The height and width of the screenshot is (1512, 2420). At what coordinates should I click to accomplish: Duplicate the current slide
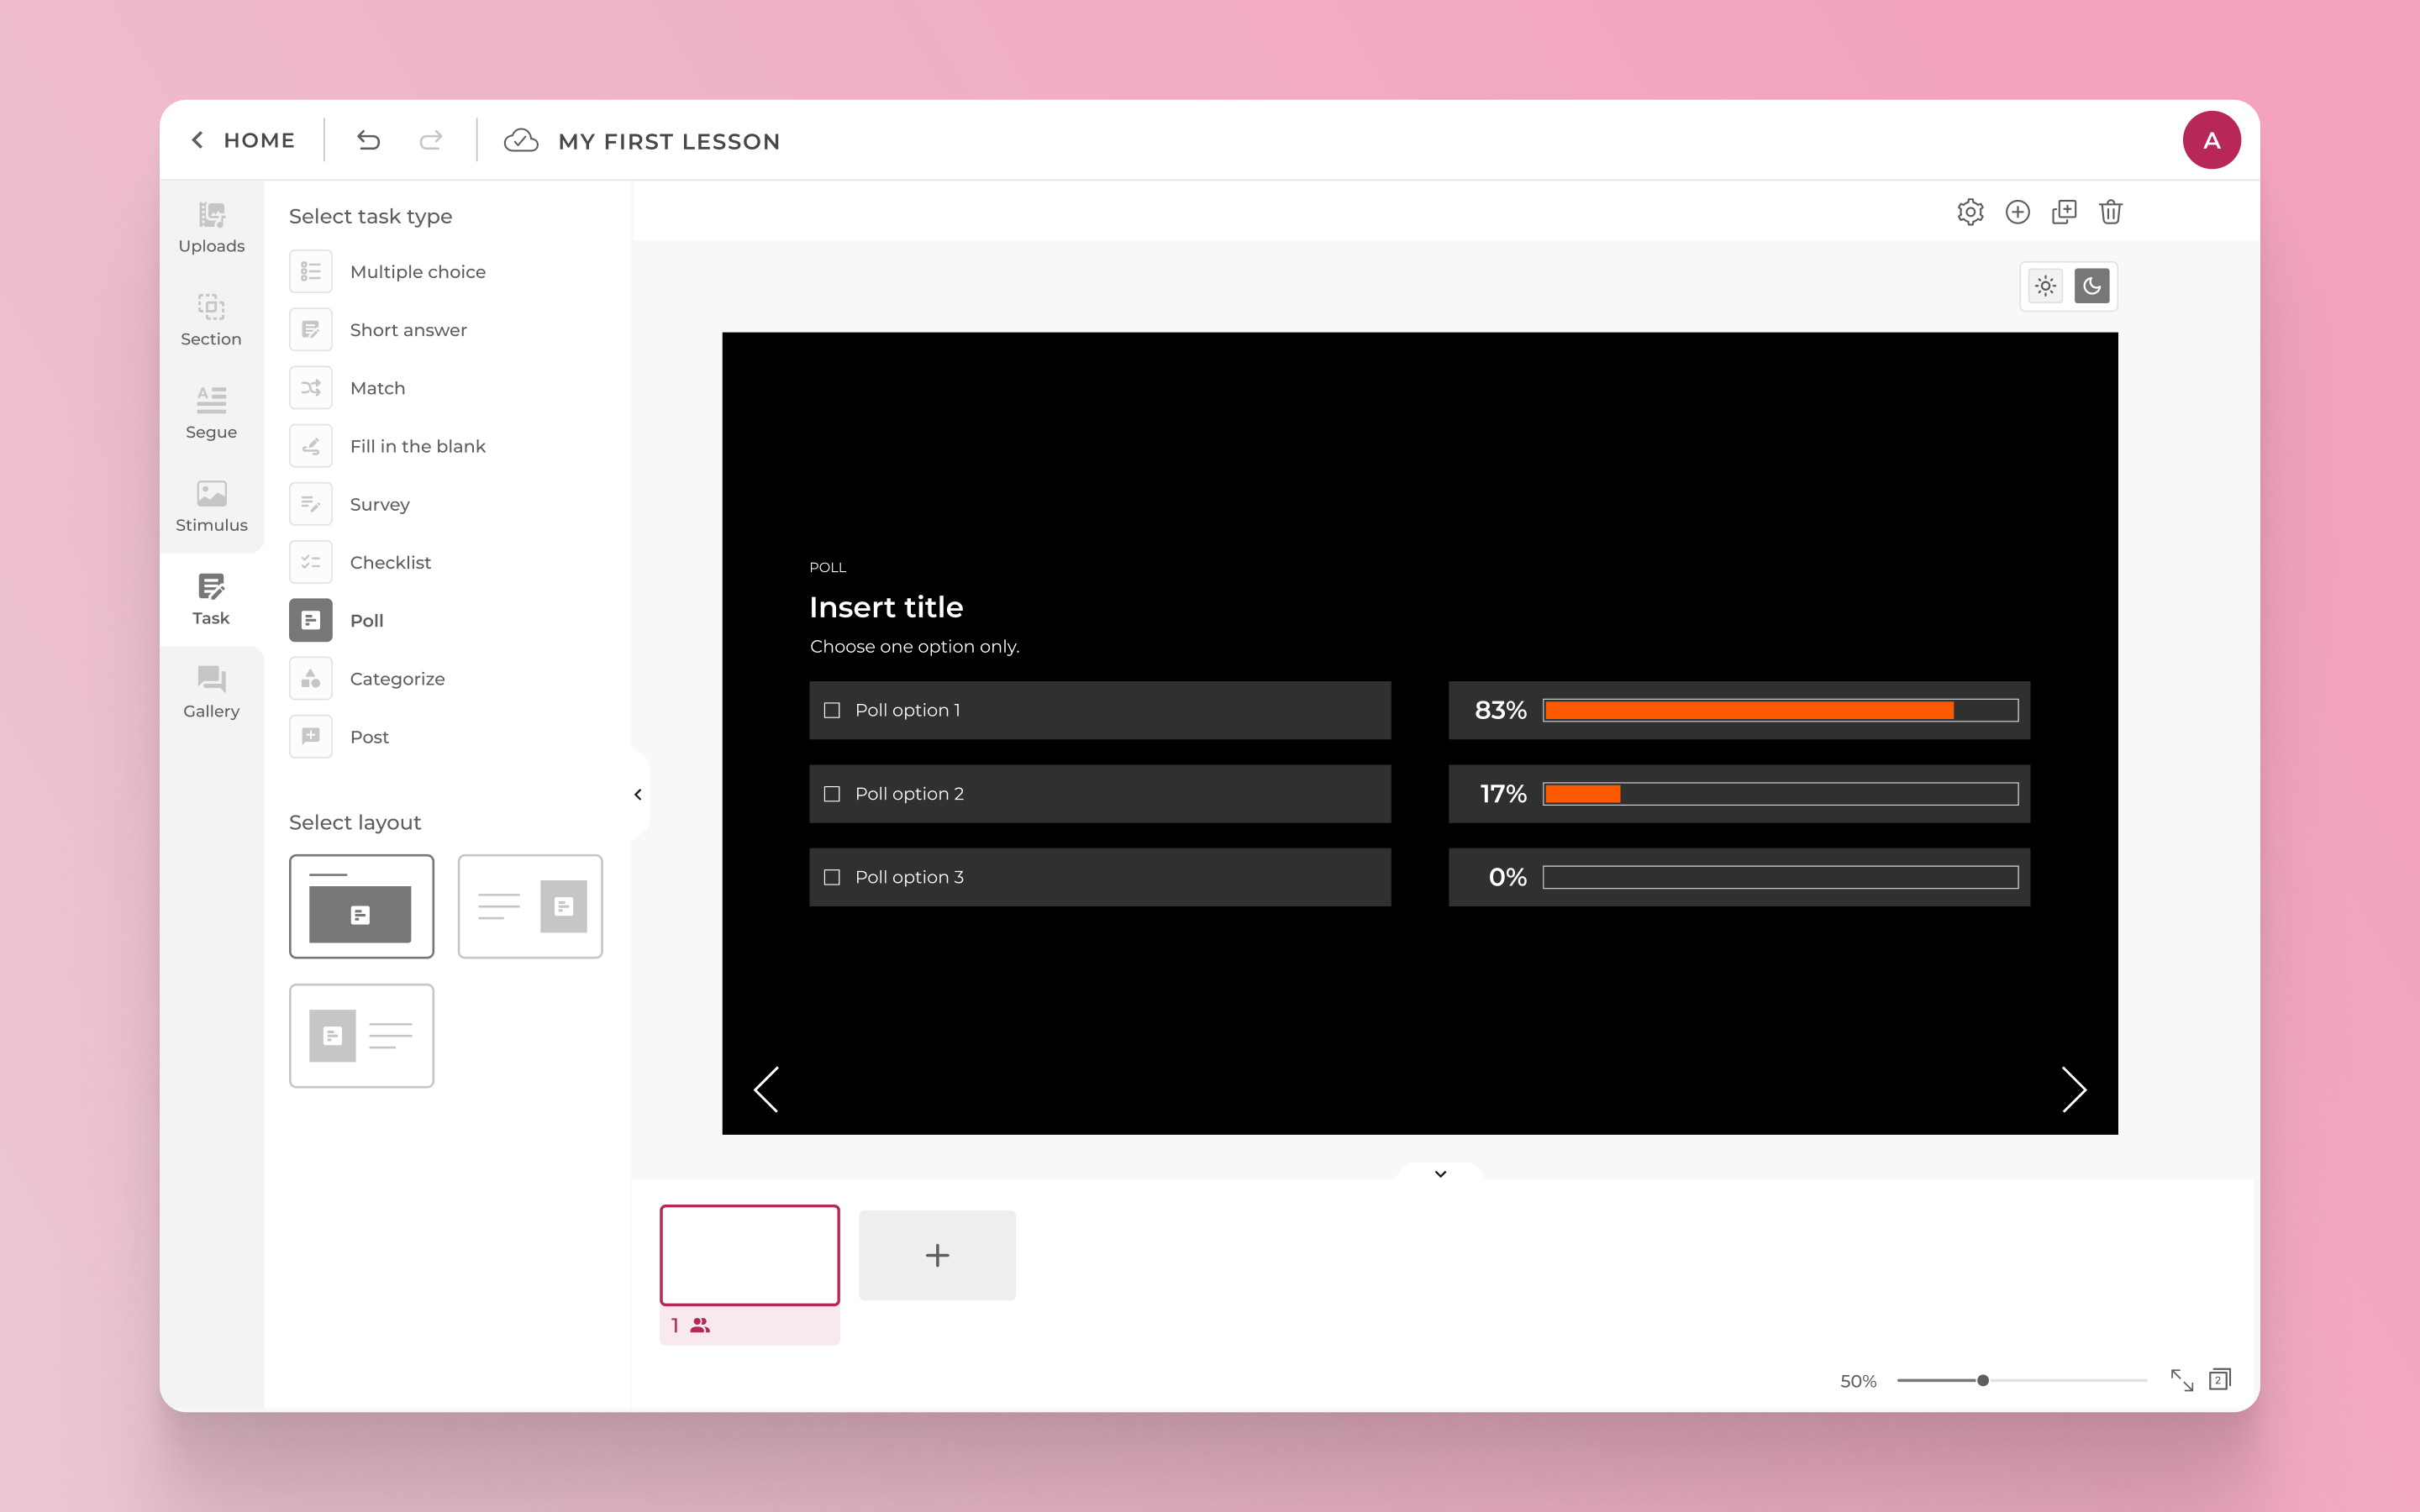click(x=2064, y=212)
